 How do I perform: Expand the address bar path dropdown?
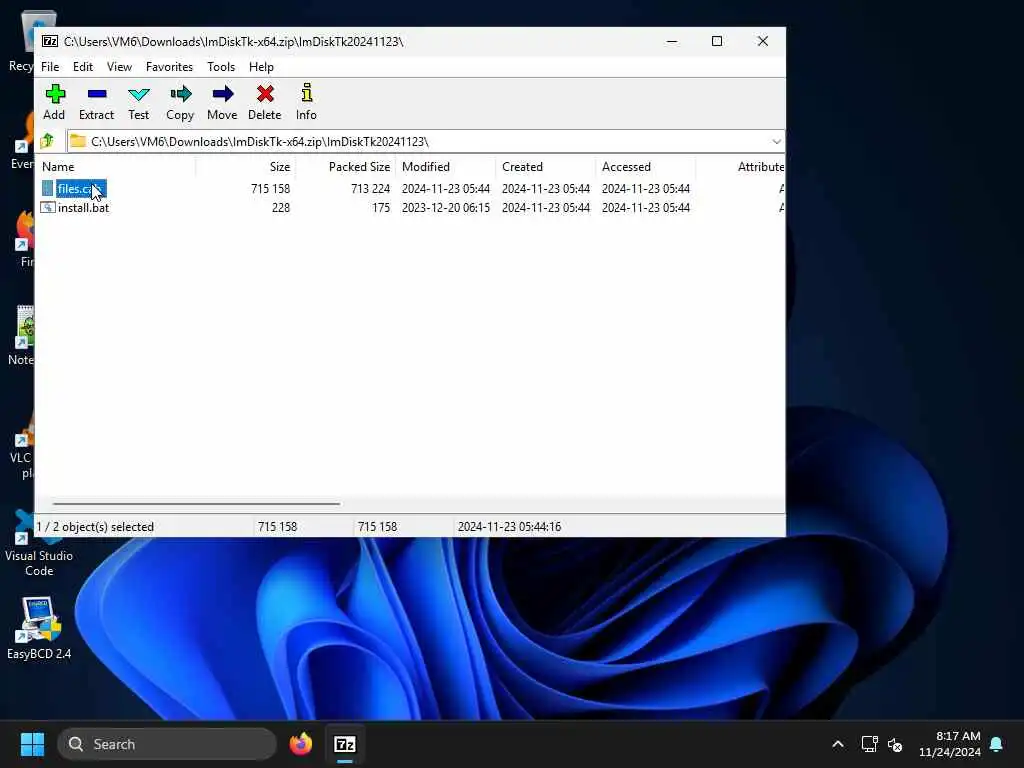(776, 141)
